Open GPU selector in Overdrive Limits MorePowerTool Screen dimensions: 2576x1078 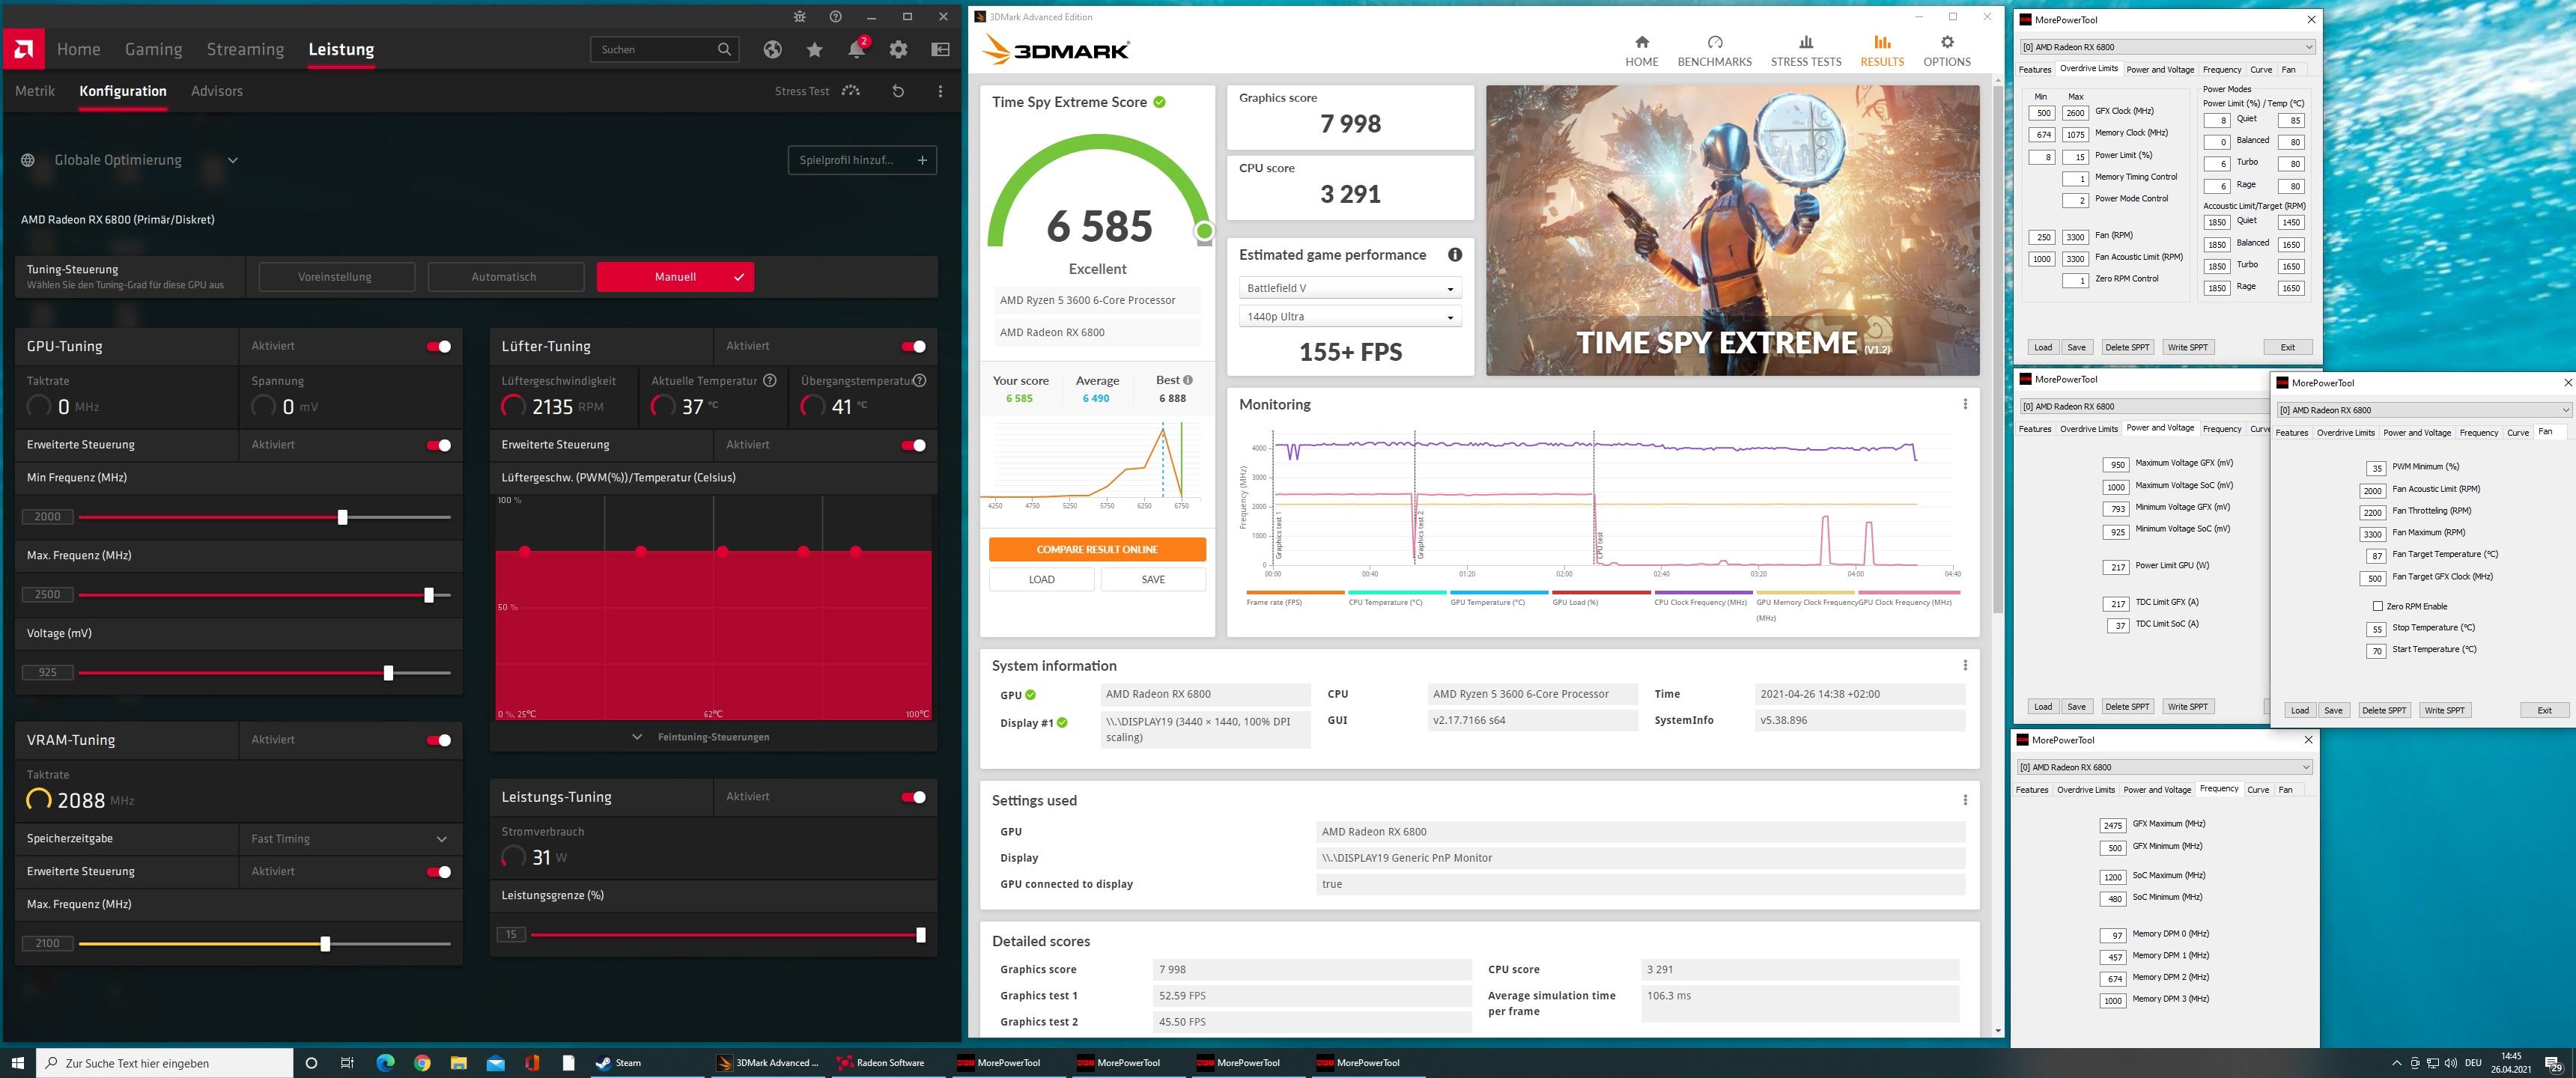2167,47
